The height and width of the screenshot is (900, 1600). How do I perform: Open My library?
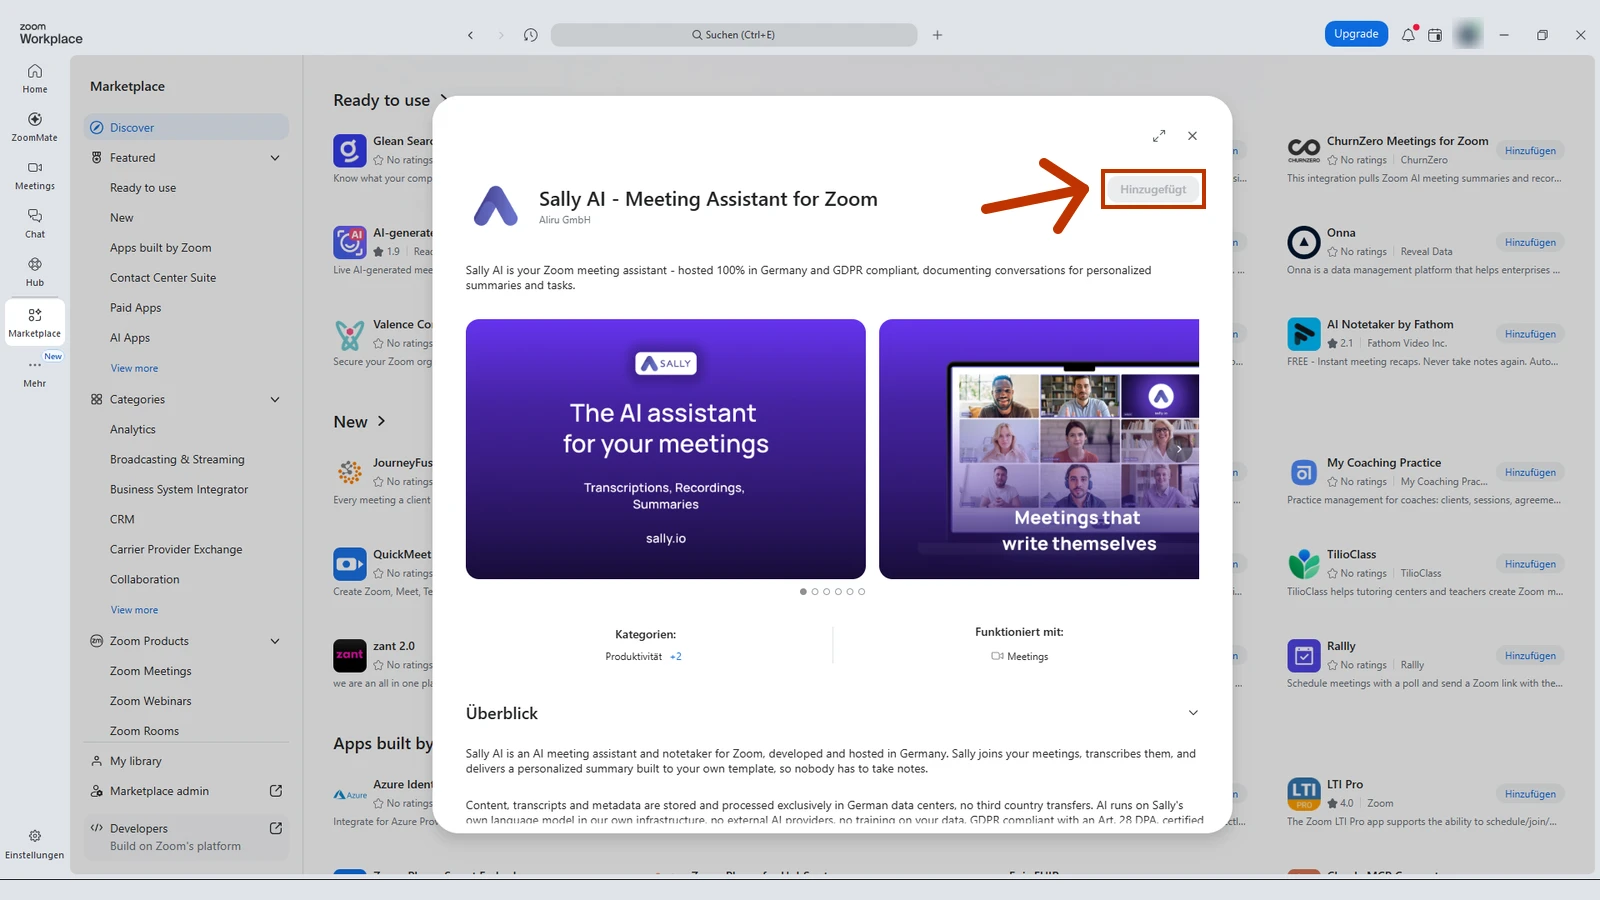point(135,761)
